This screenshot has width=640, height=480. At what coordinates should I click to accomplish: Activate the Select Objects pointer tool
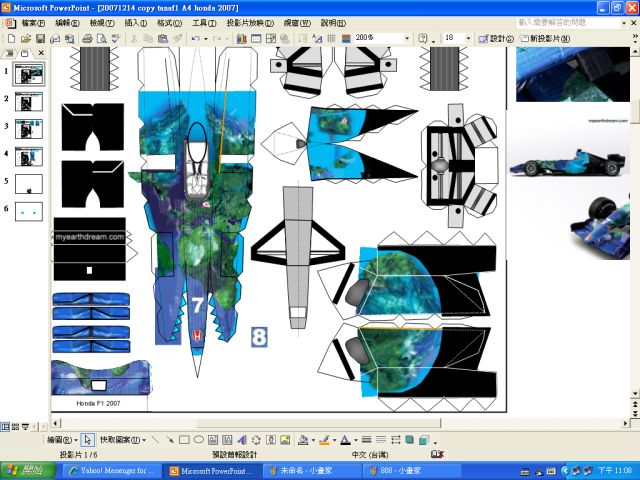tap(87, 440)
